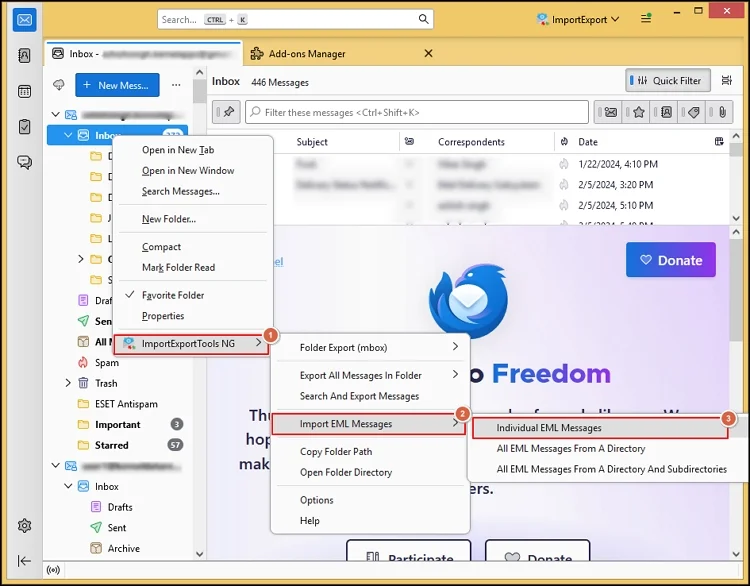This screenshot has height=586, width=750.
Task: Click Filter these messages field
Action: click(417, 112)
